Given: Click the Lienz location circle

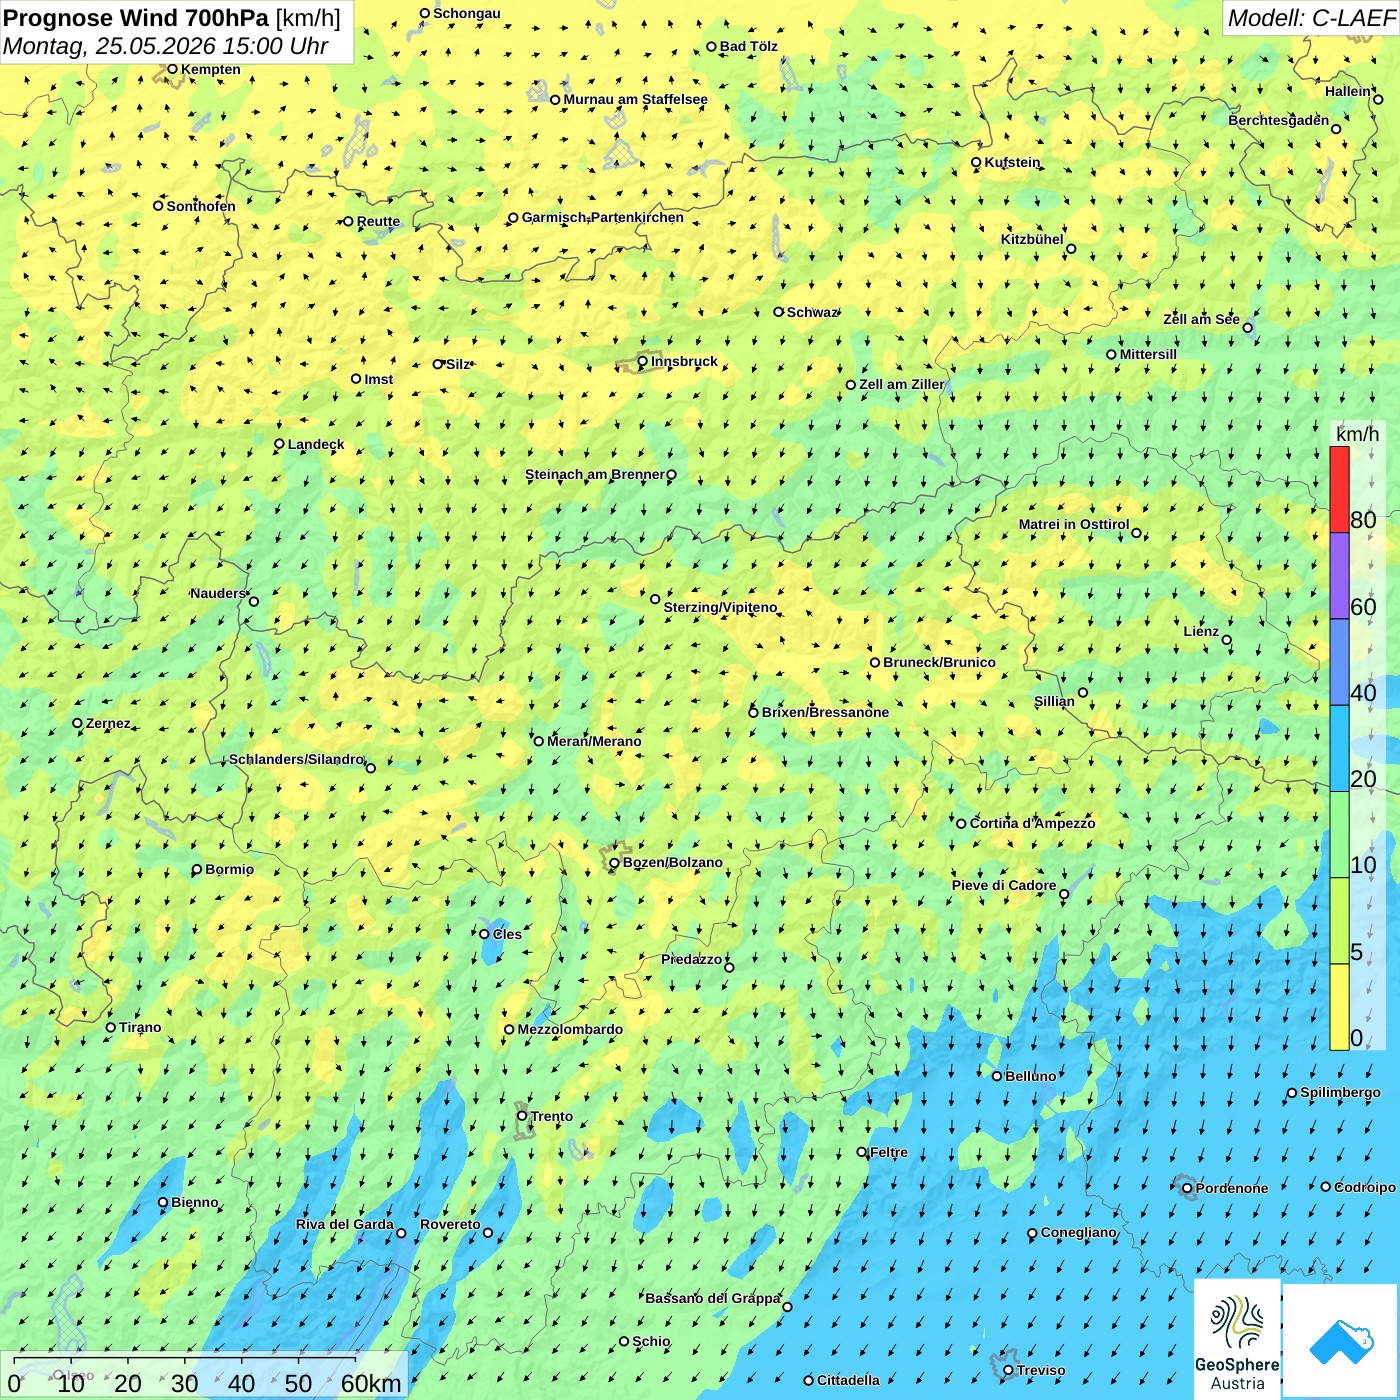Looking at the screenshot, I should click(1227, 640).
